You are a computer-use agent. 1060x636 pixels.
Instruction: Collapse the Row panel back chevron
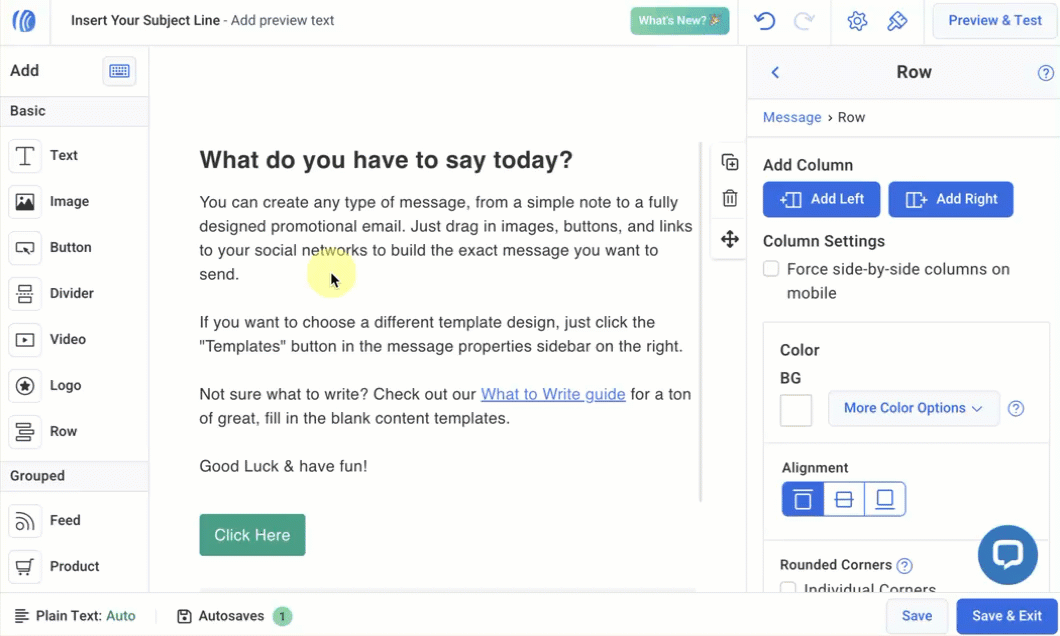tap(775, 73)
